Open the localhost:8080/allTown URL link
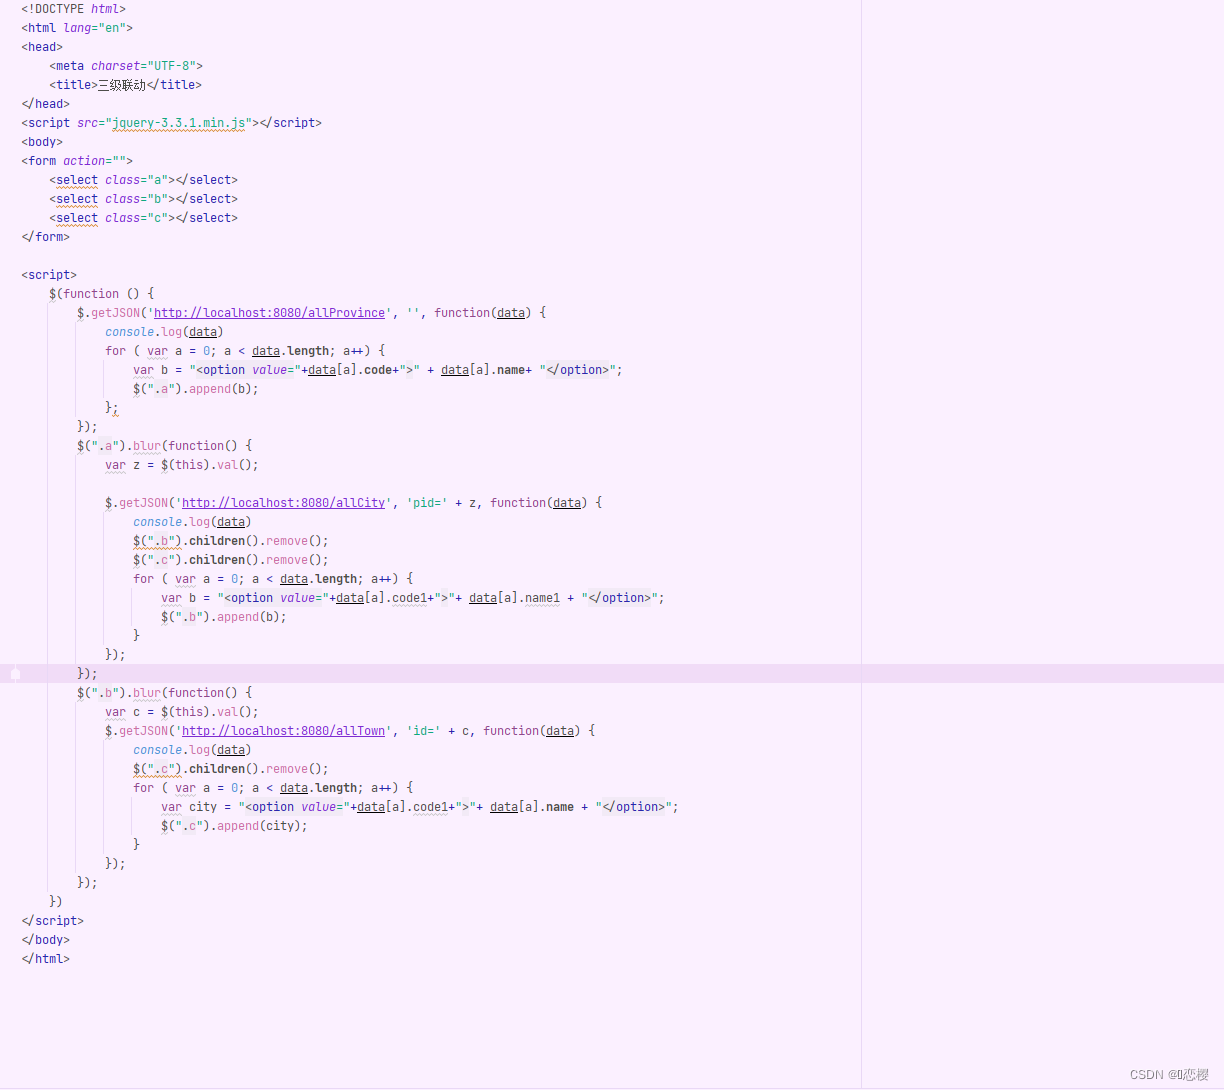The height and width of the screenshot is (1090, 1224). coord(283,731)
